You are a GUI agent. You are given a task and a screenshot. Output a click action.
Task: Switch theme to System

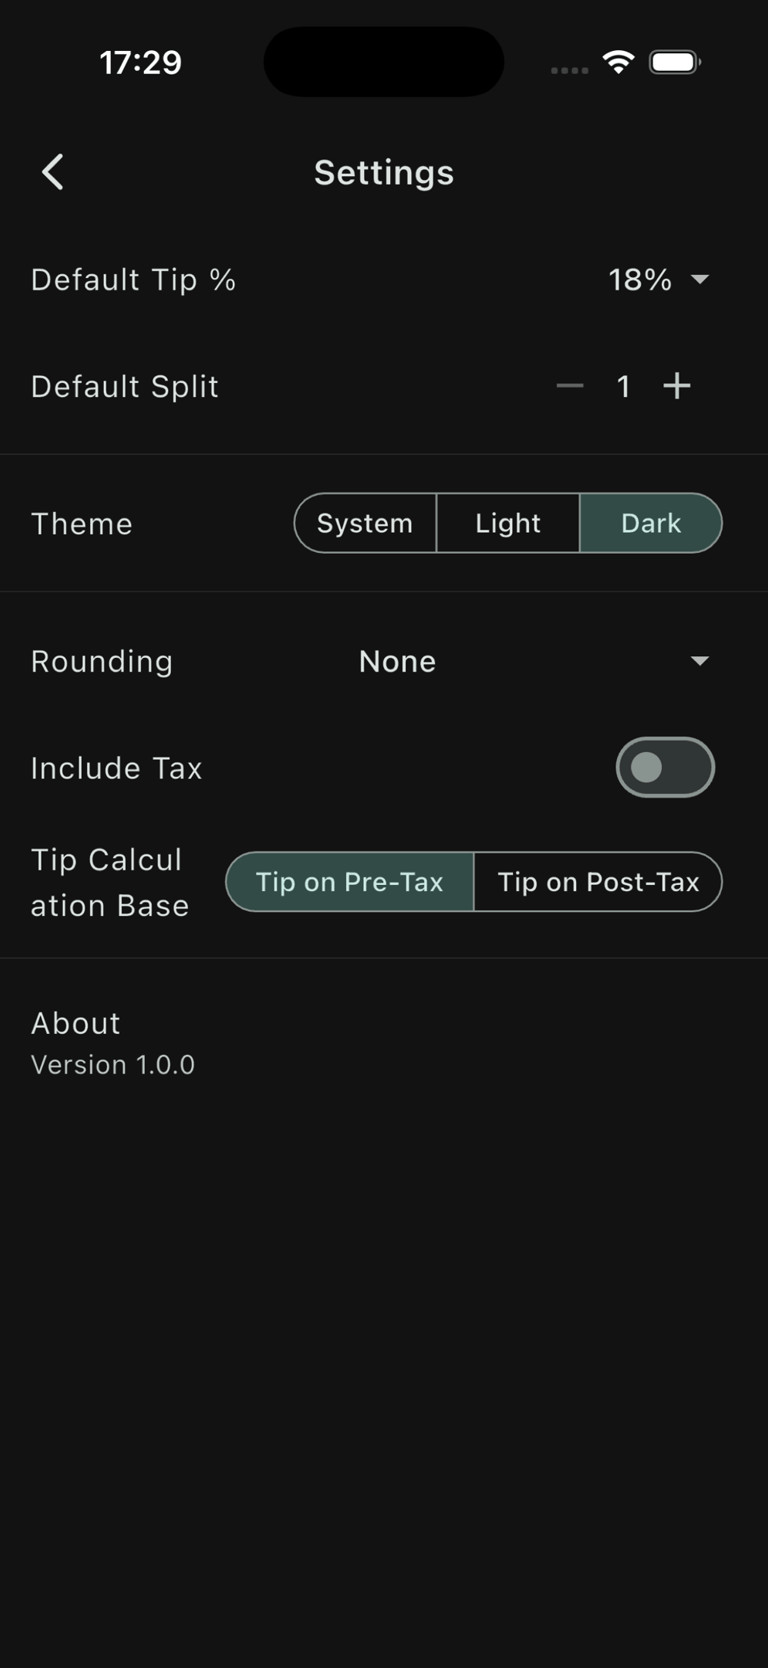tap(365, 523)
